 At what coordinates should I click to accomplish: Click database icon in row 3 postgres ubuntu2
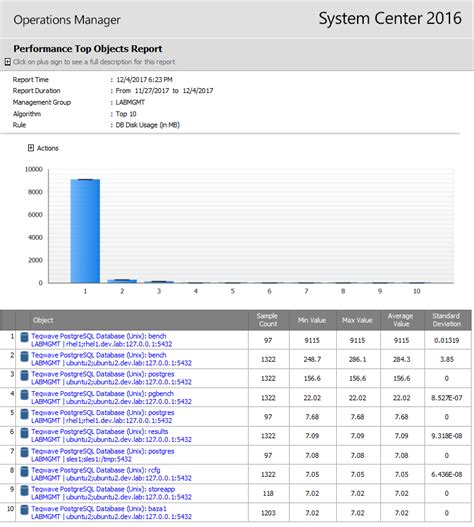[x=24, y=375]
